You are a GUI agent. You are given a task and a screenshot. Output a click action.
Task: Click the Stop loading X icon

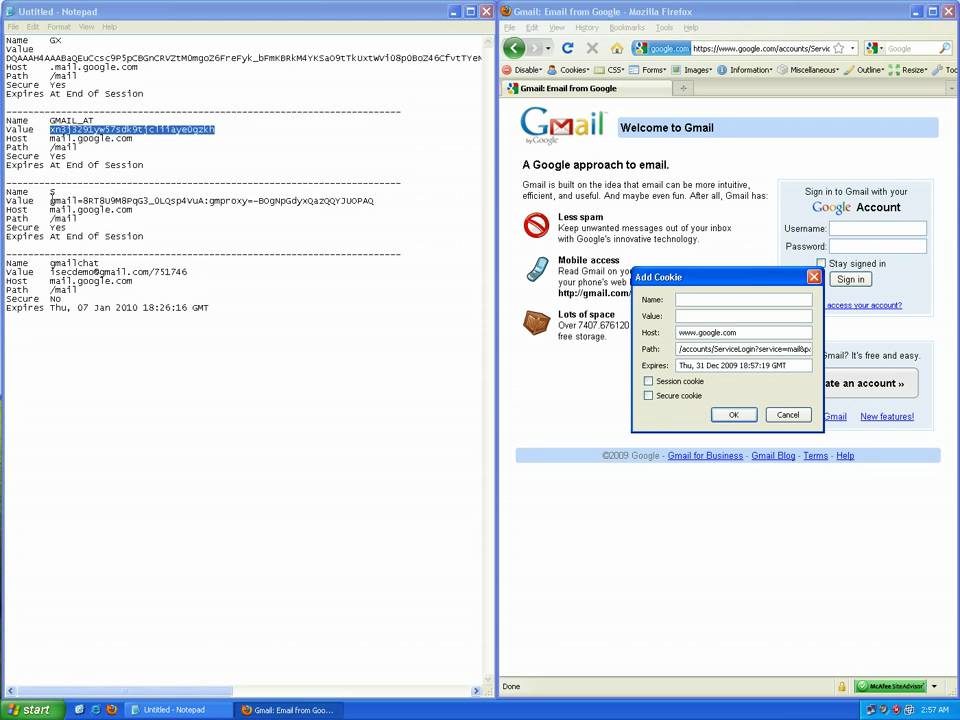(592, 48)
